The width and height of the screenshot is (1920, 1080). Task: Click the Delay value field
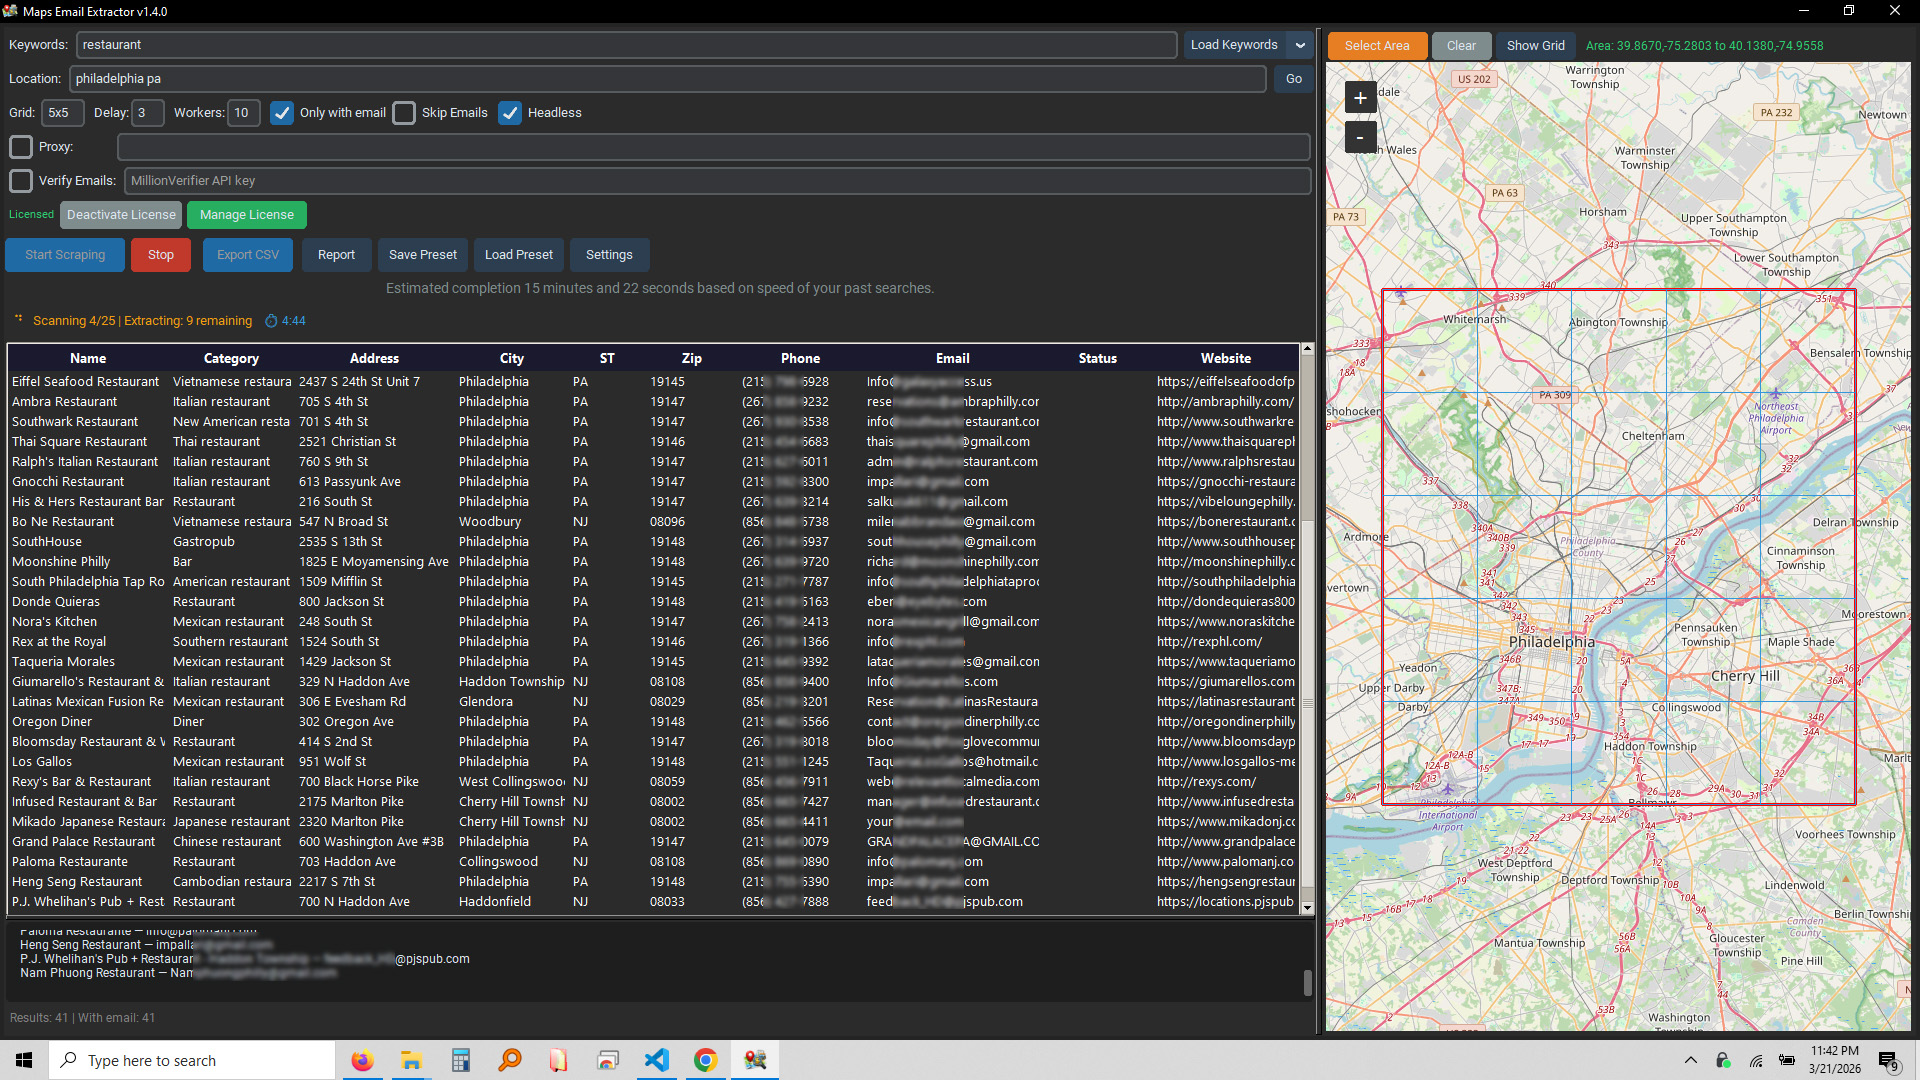tap(147, 113)
